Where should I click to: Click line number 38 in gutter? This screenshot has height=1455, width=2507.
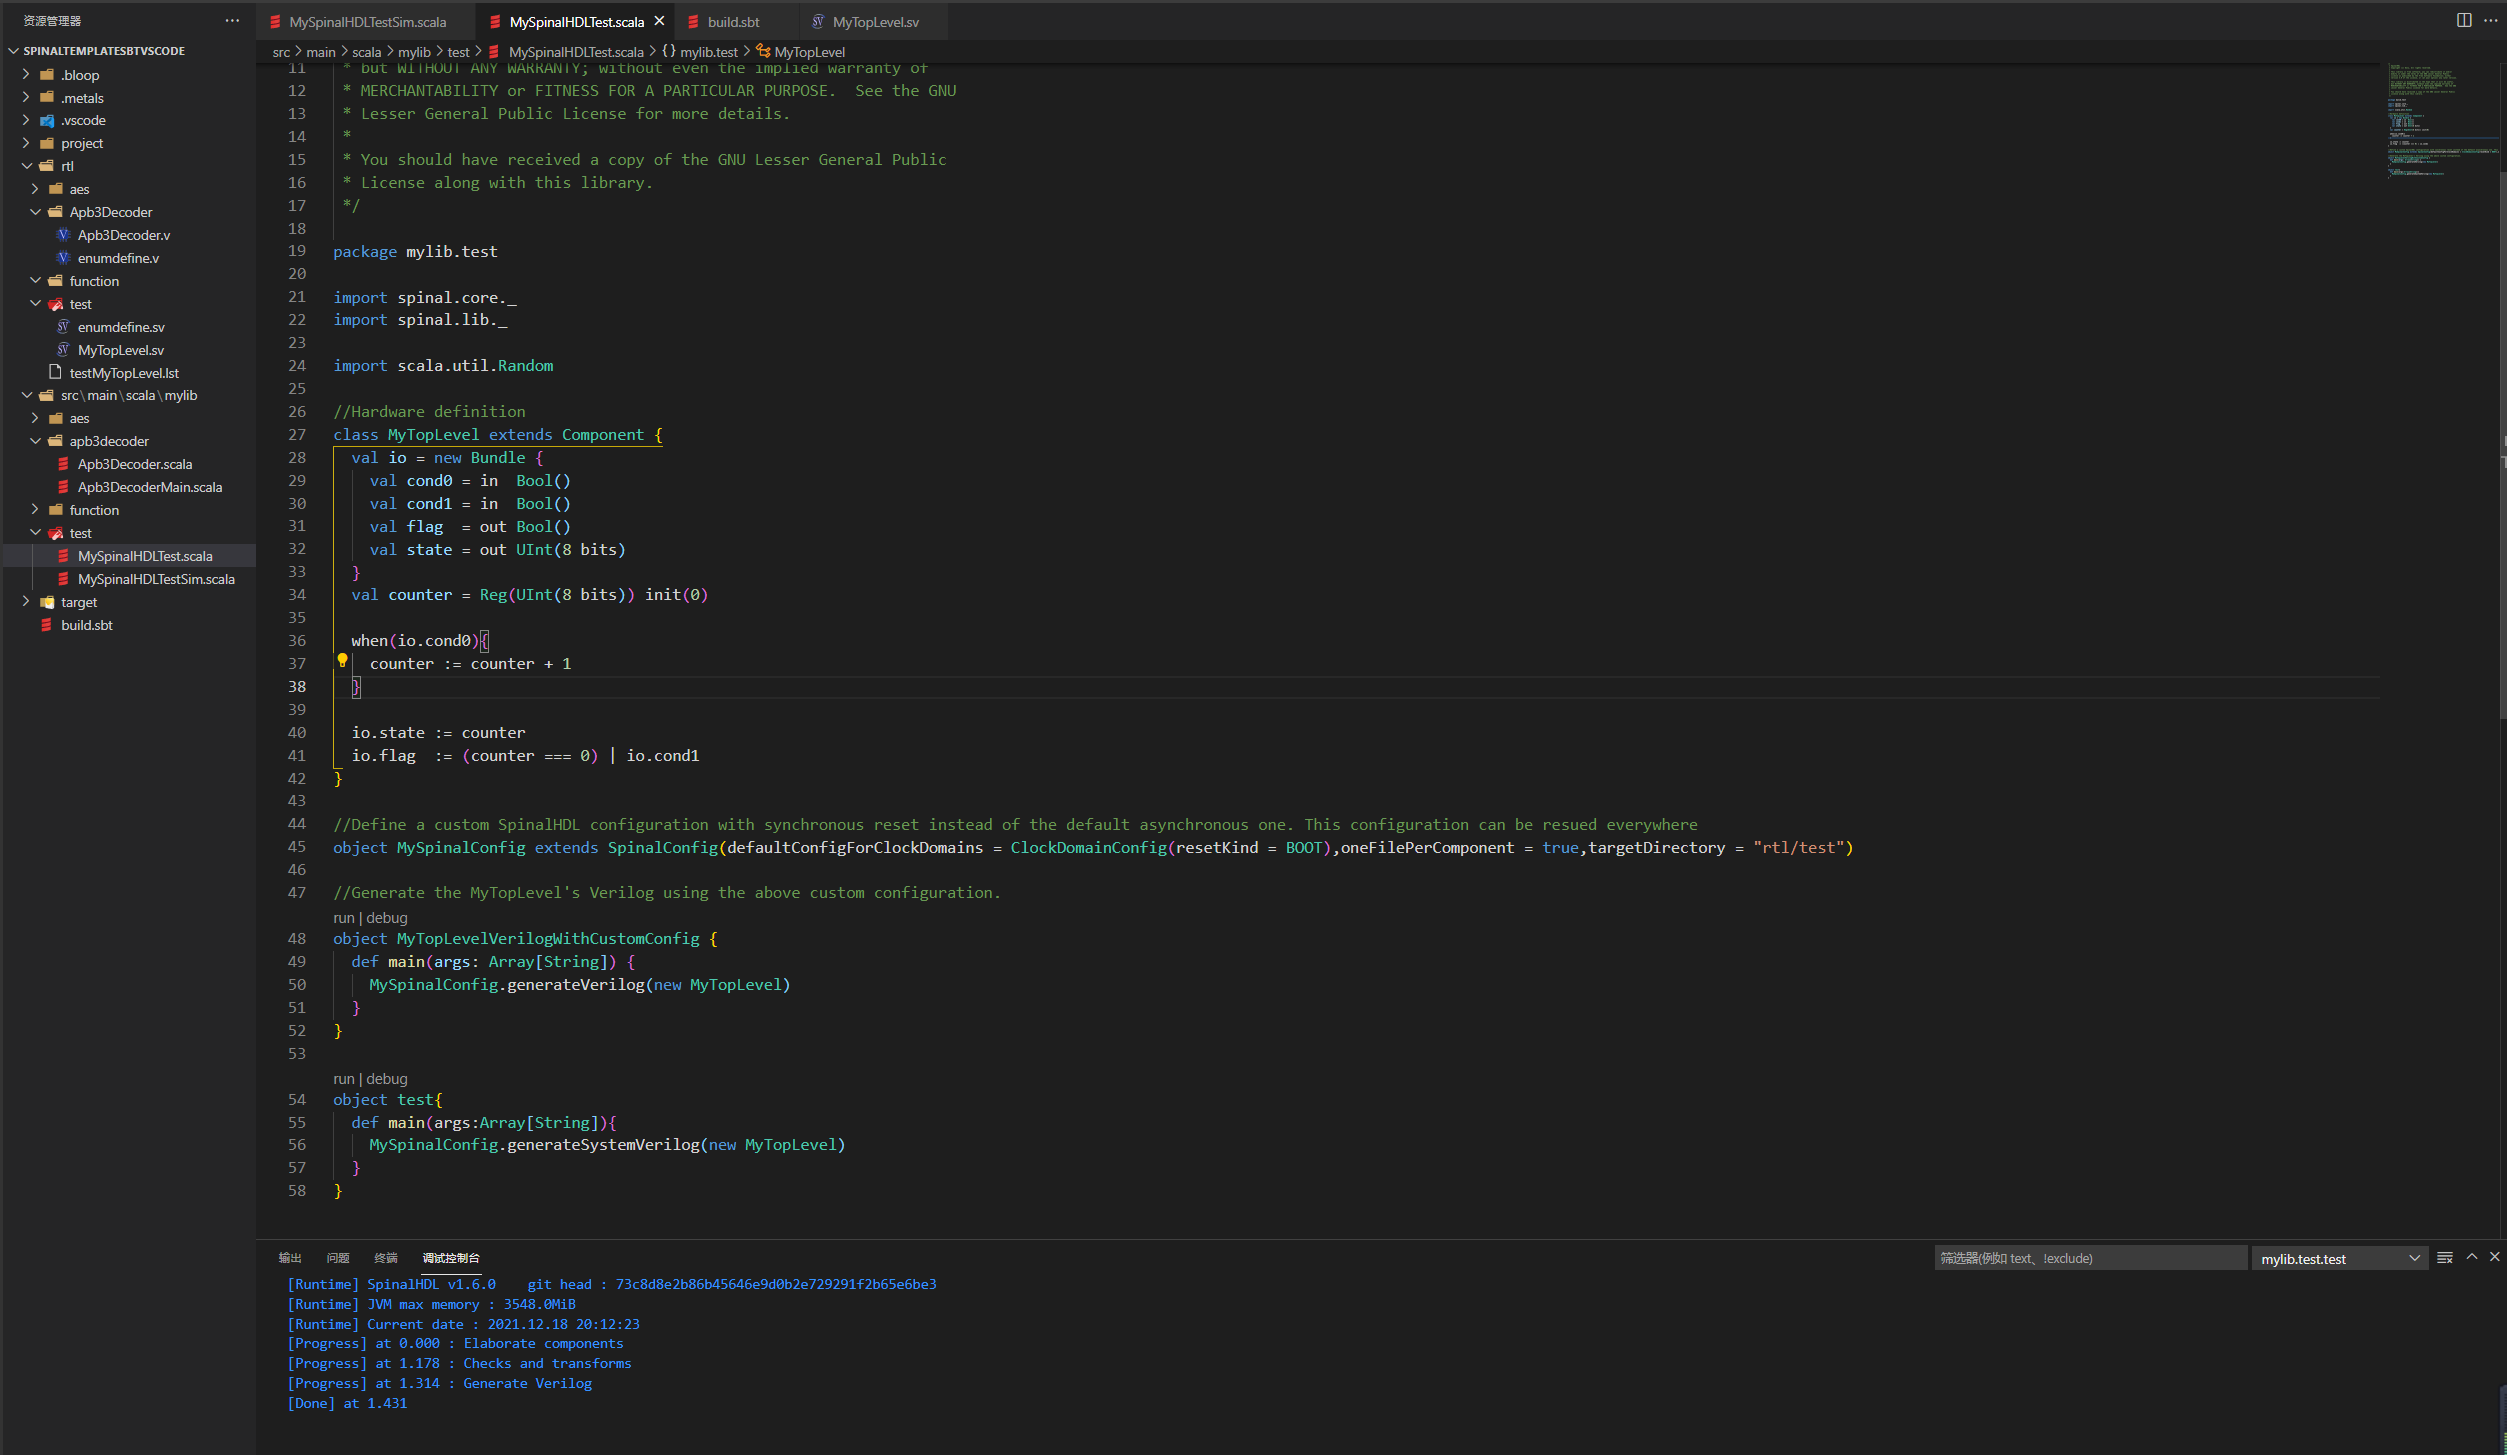pyautogui.click(x=297, y=687)
